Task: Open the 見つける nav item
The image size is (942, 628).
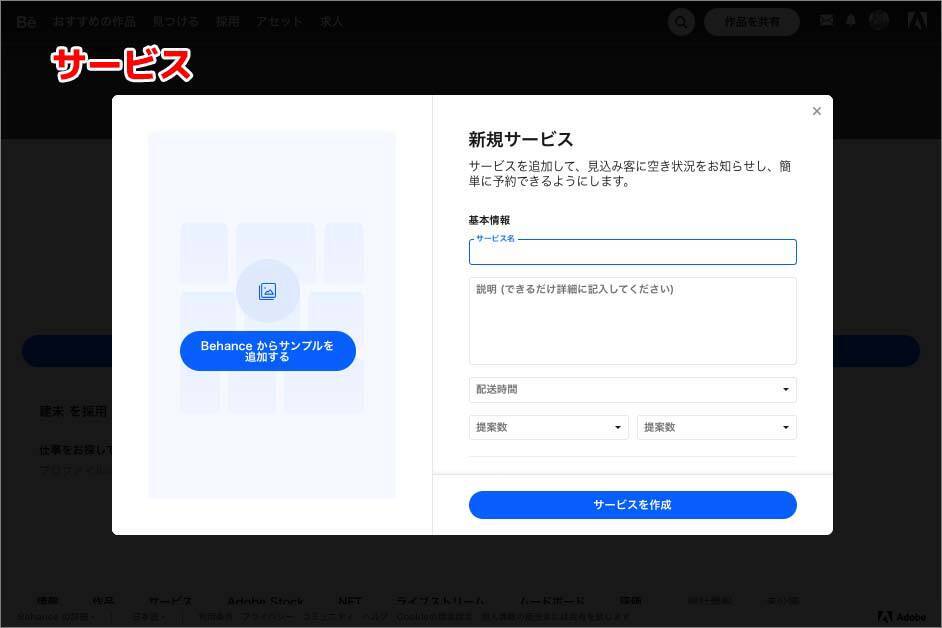Action: [175, 22]
